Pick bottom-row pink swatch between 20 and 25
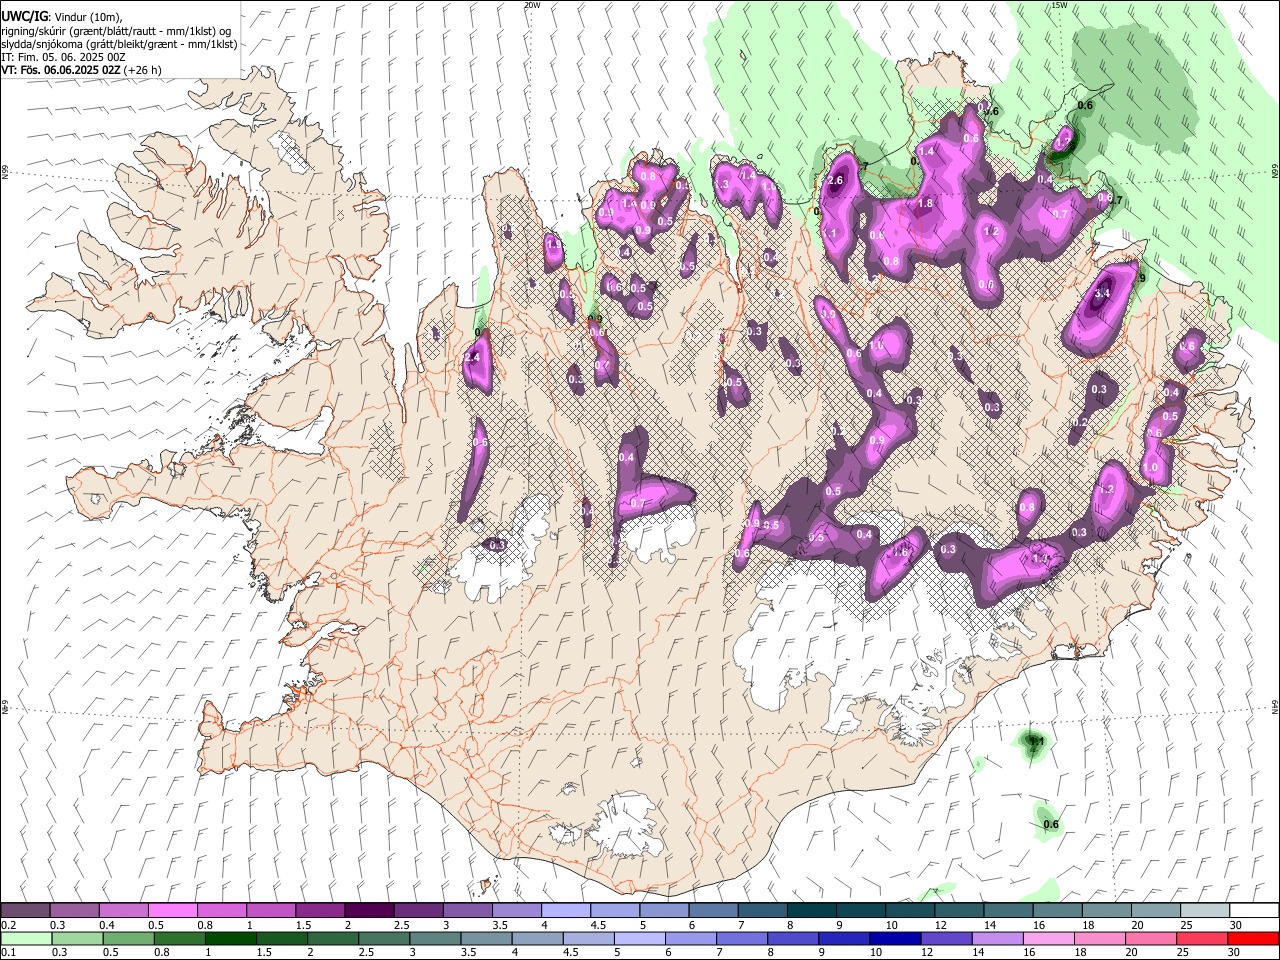Screen dimensions: 1280x960 tap(1151, 938)
